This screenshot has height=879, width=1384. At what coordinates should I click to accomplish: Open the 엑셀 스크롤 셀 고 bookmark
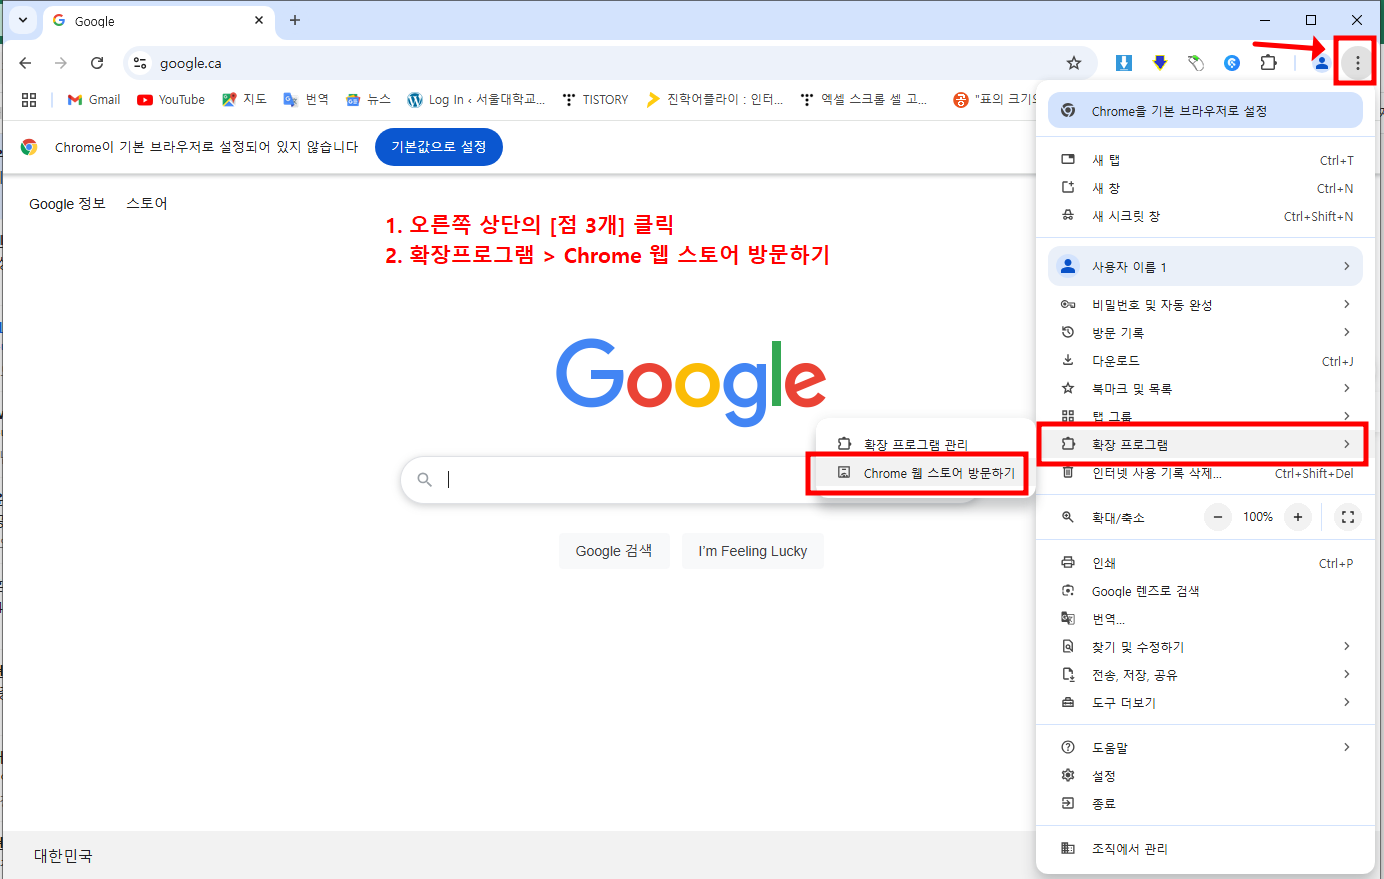[x=863, y=99]
